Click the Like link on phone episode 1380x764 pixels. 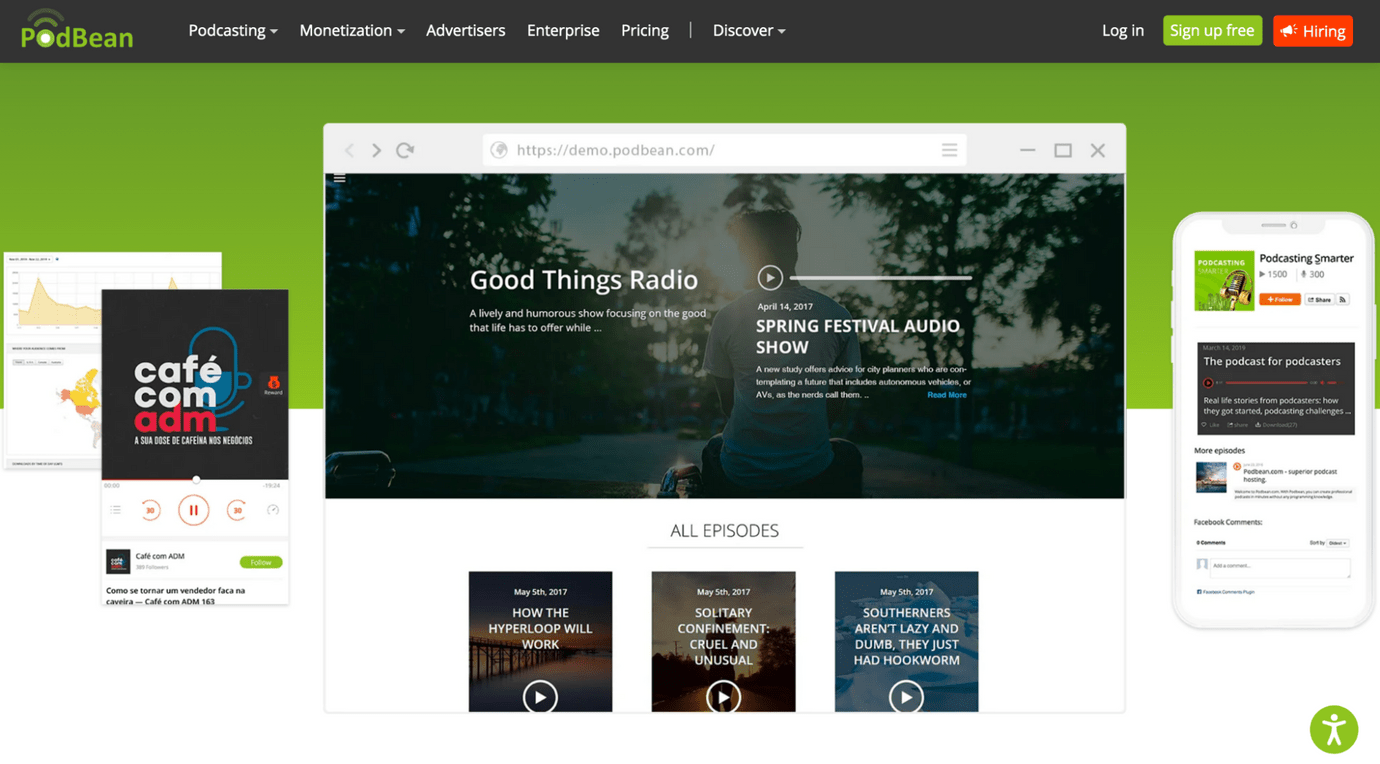(x=1211, y=425)
